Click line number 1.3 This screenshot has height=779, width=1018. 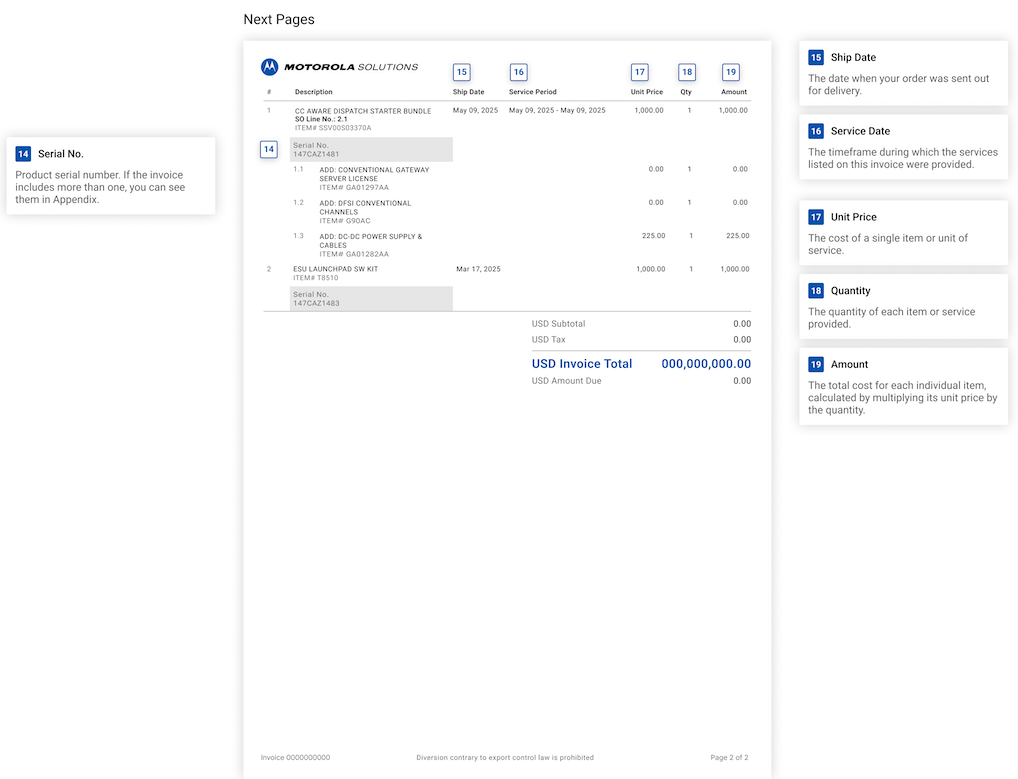299,236
